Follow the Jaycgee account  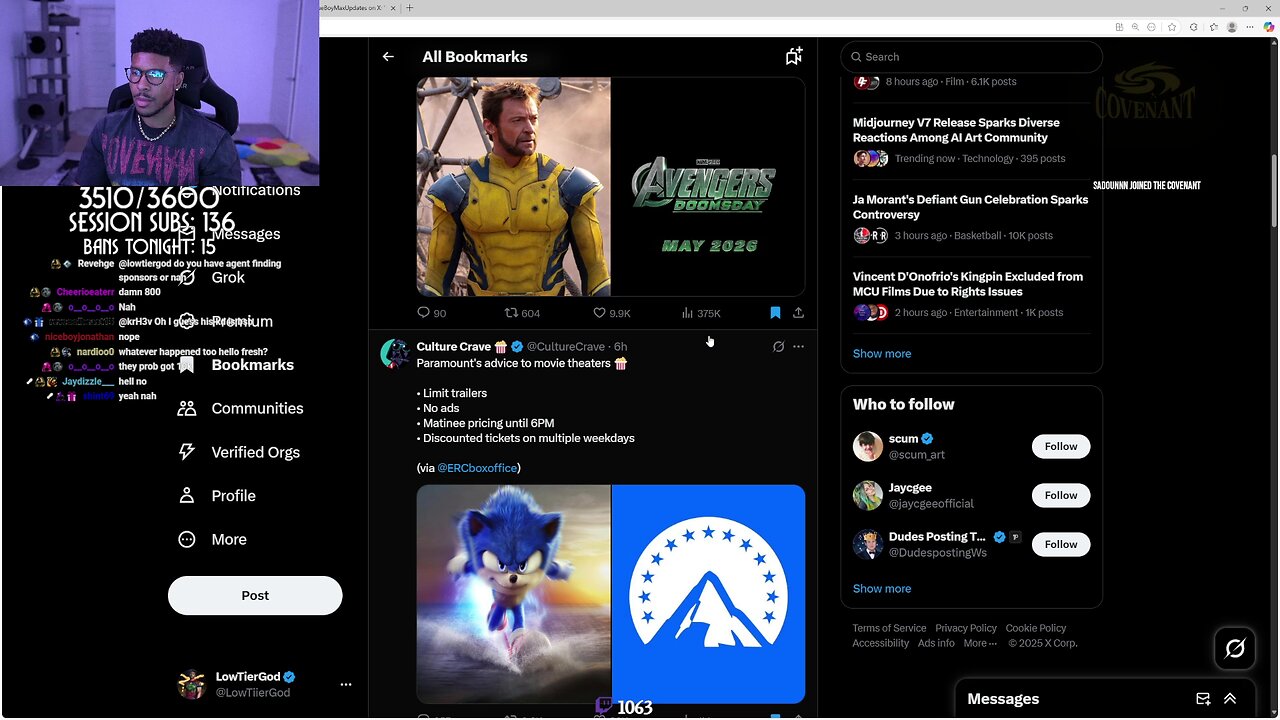pyautogui.click(x=1061, y=495)
